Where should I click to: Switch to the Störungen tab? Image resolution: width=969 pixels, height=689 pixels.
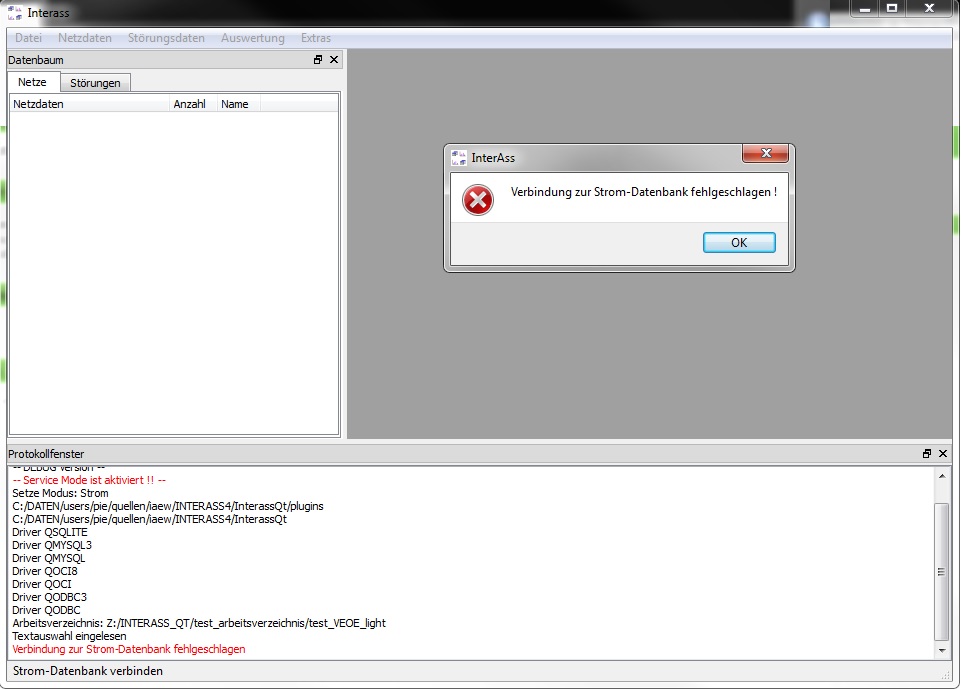click(x=95, y=83)
